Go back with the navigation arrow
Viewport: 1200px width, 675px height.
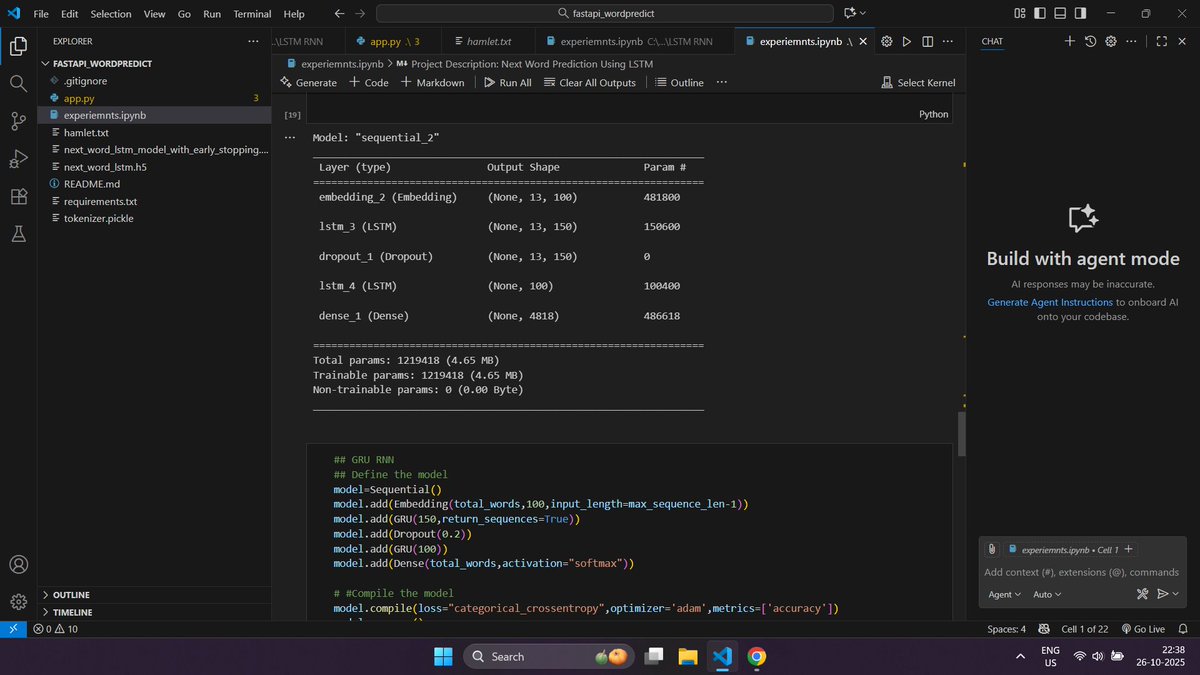[x=339, y=14]
